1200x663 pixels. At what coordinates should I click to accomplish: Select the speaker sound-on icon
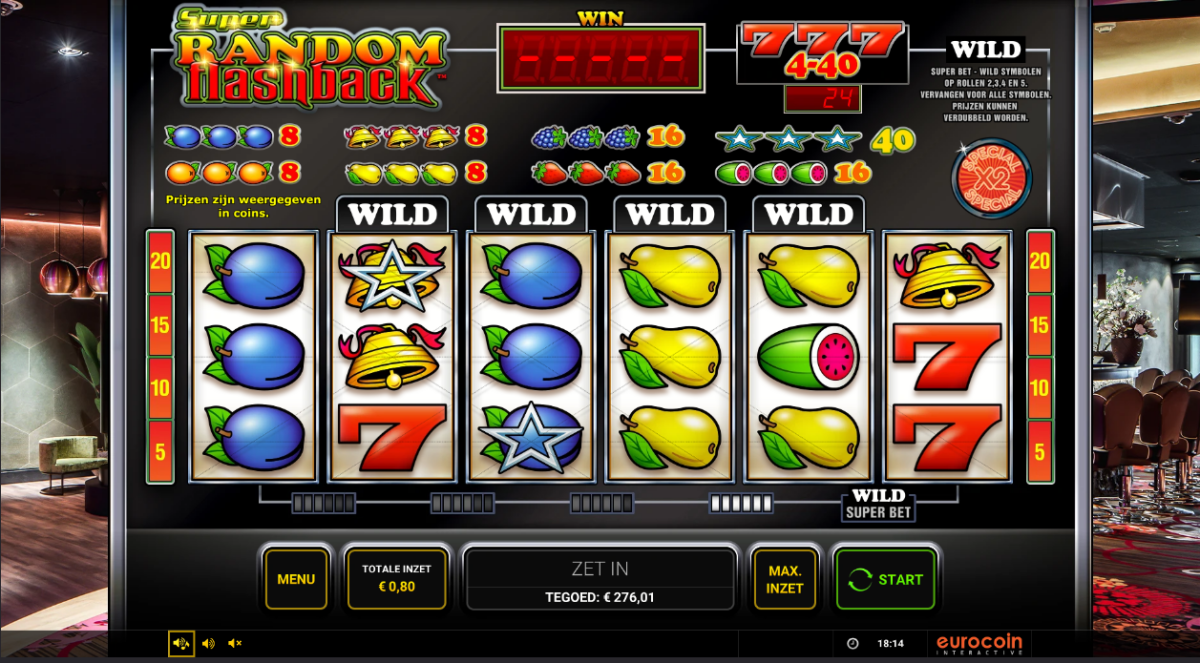click(208, 643)
